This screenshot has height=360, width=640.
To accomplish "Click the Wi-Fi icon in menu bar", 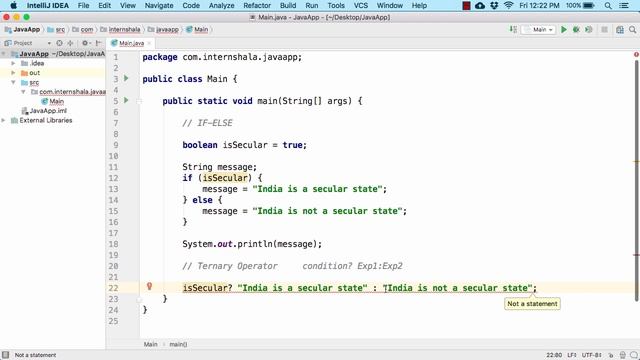I will click(x=508, y=5).
